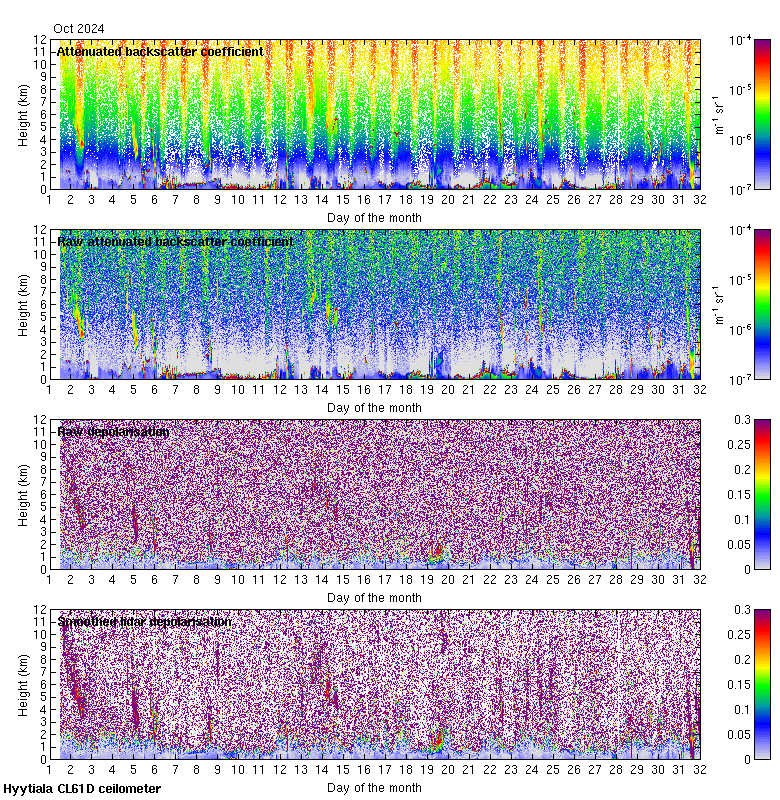This screenshot has height=800, width=780.
Task: Click "Height (km)" label of raw depolarisation plot
Action: 23,494
